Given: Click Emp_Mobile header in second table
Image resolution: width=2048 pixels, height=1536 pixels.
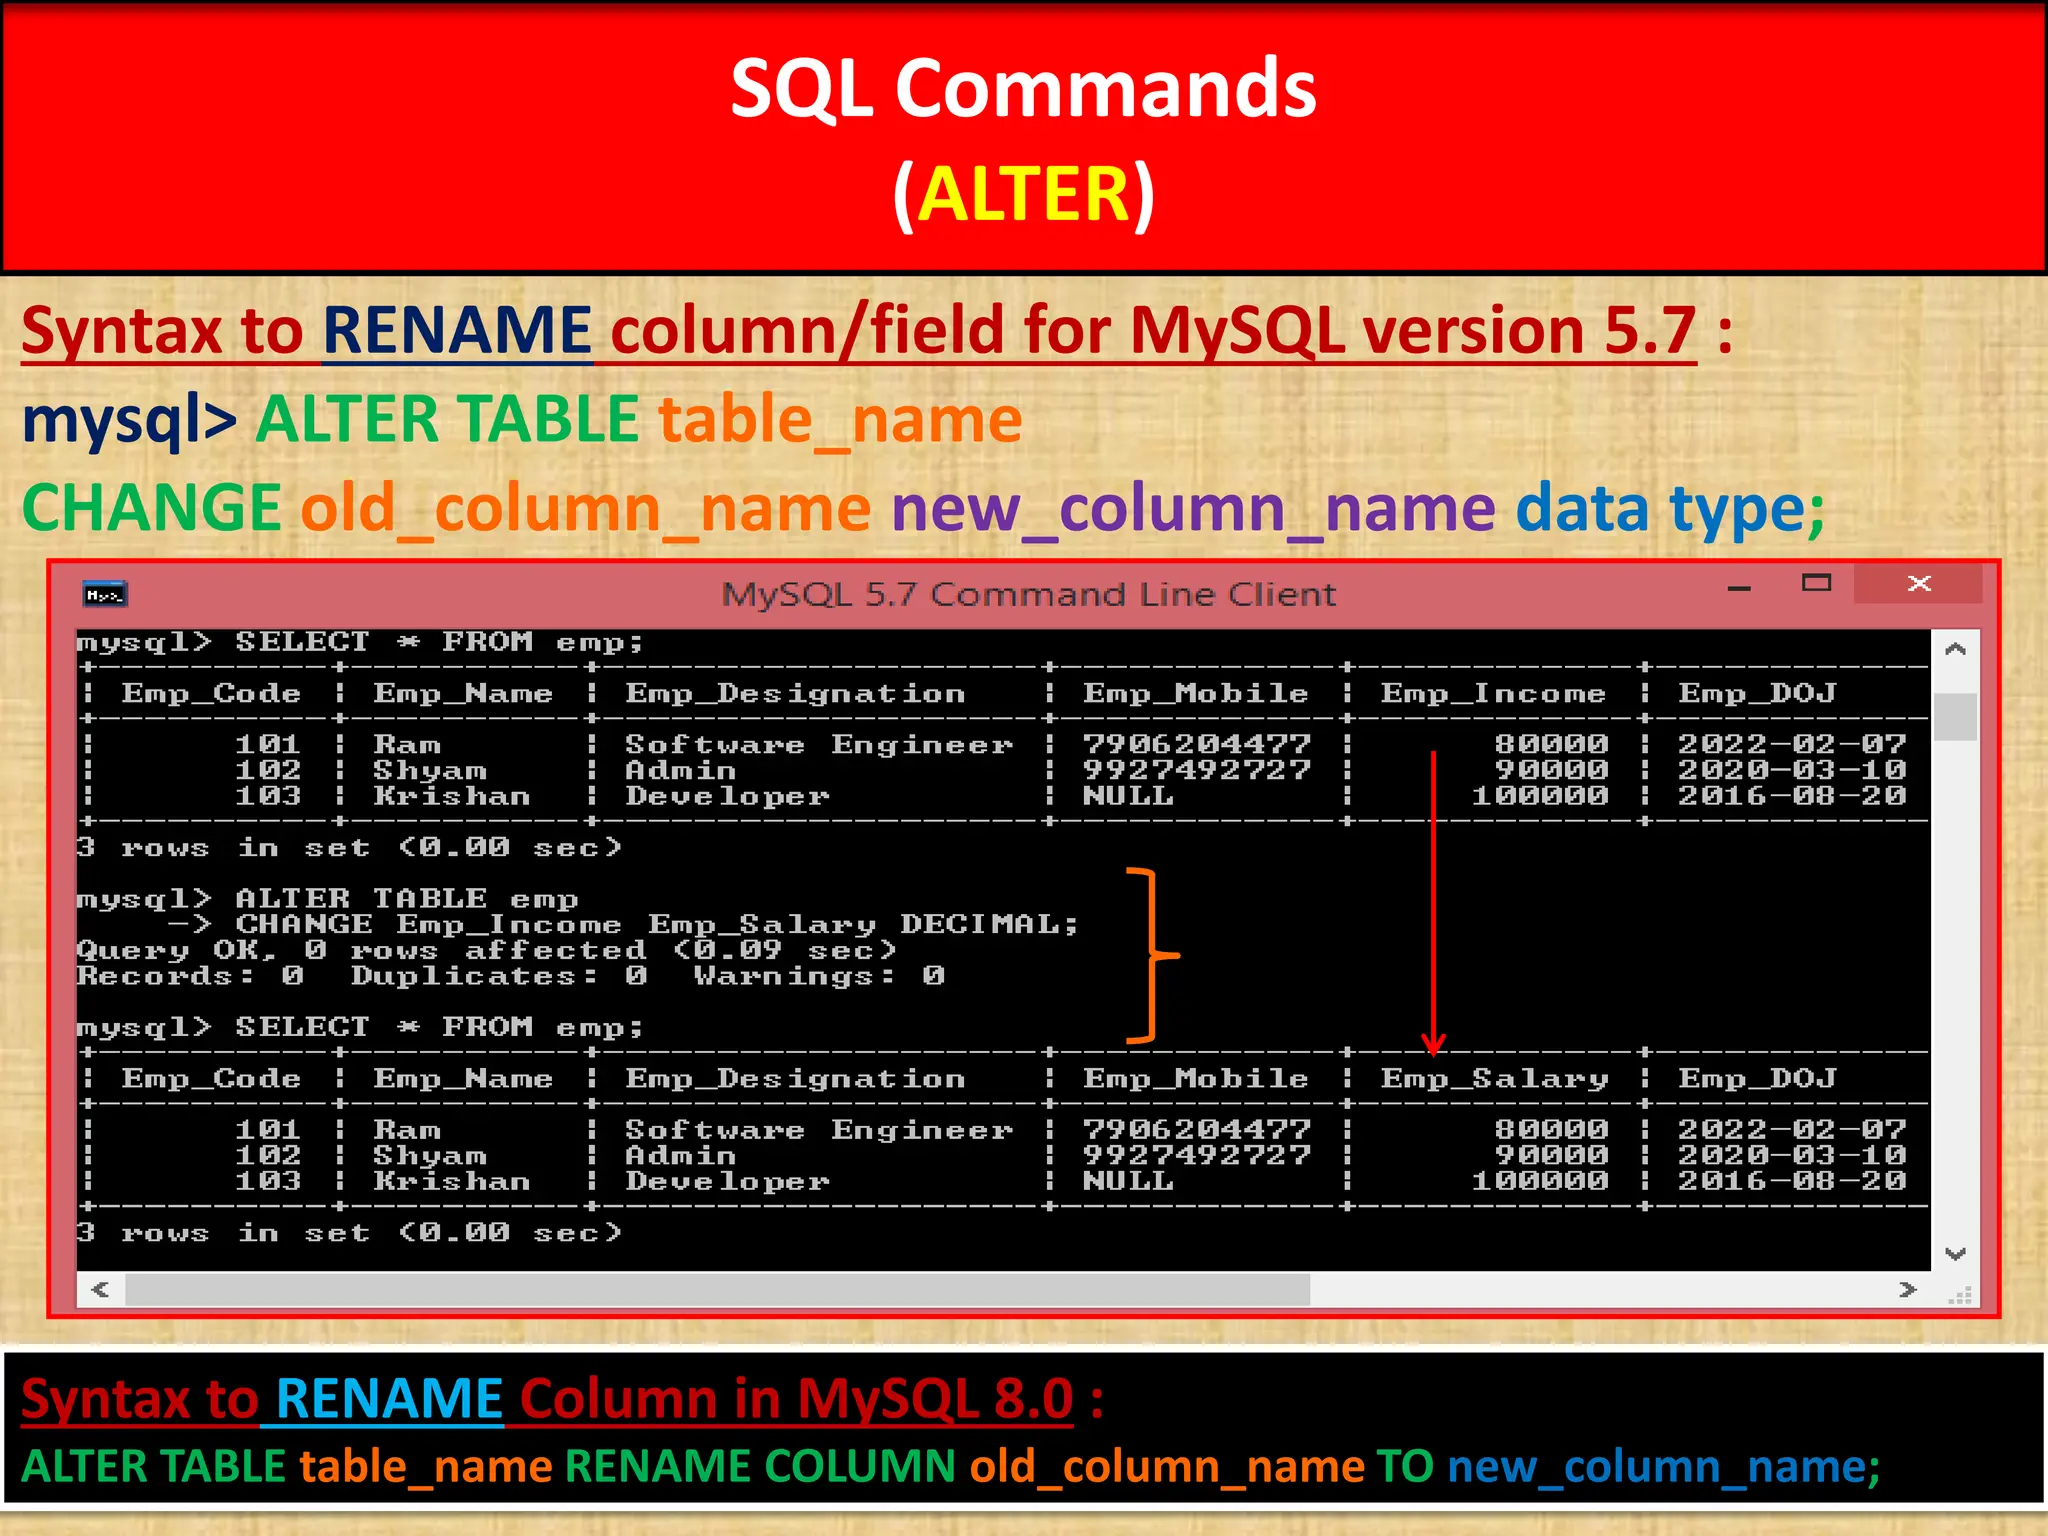Looking at the screenshot, I should [x=1195, y=1079].
